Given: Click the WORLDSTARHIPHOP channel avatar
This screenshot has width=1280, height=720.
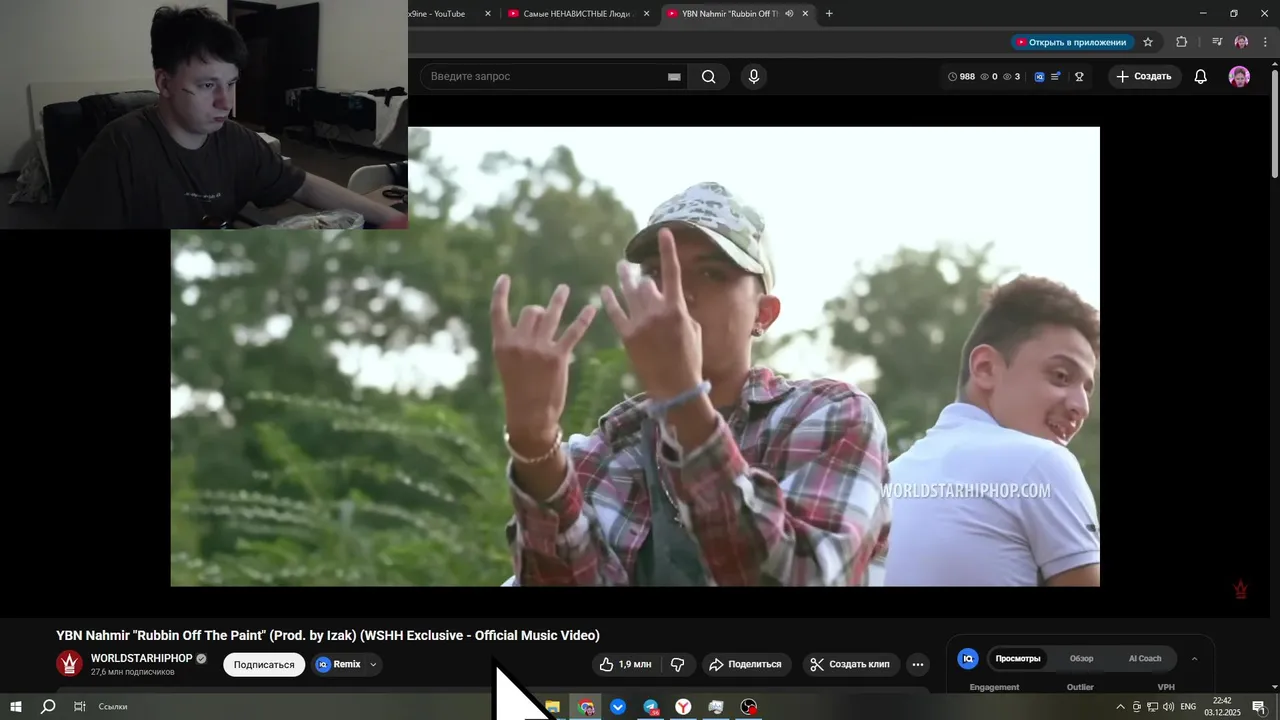Looking at the screenshot, I should (69, 664).
